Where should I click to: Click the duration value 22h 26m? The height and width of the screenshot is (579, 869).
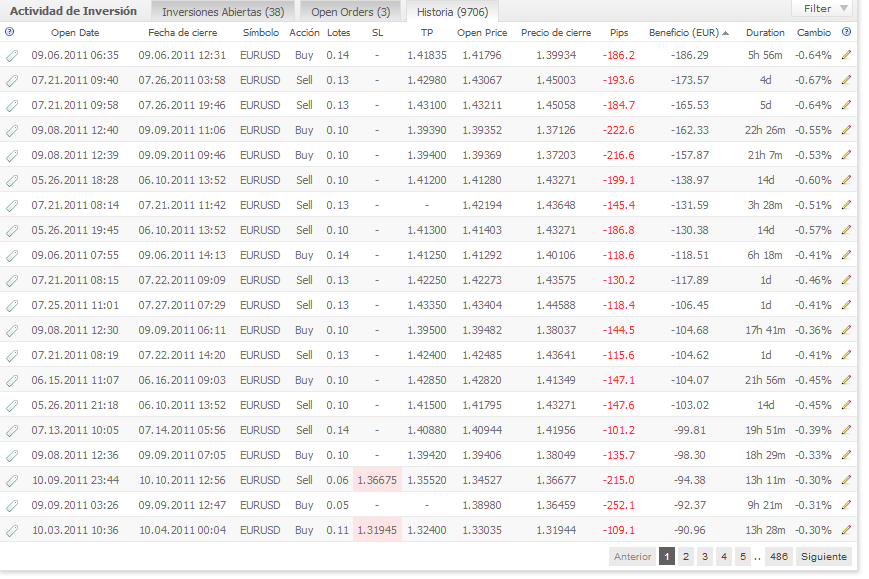[x=765, y=130]
